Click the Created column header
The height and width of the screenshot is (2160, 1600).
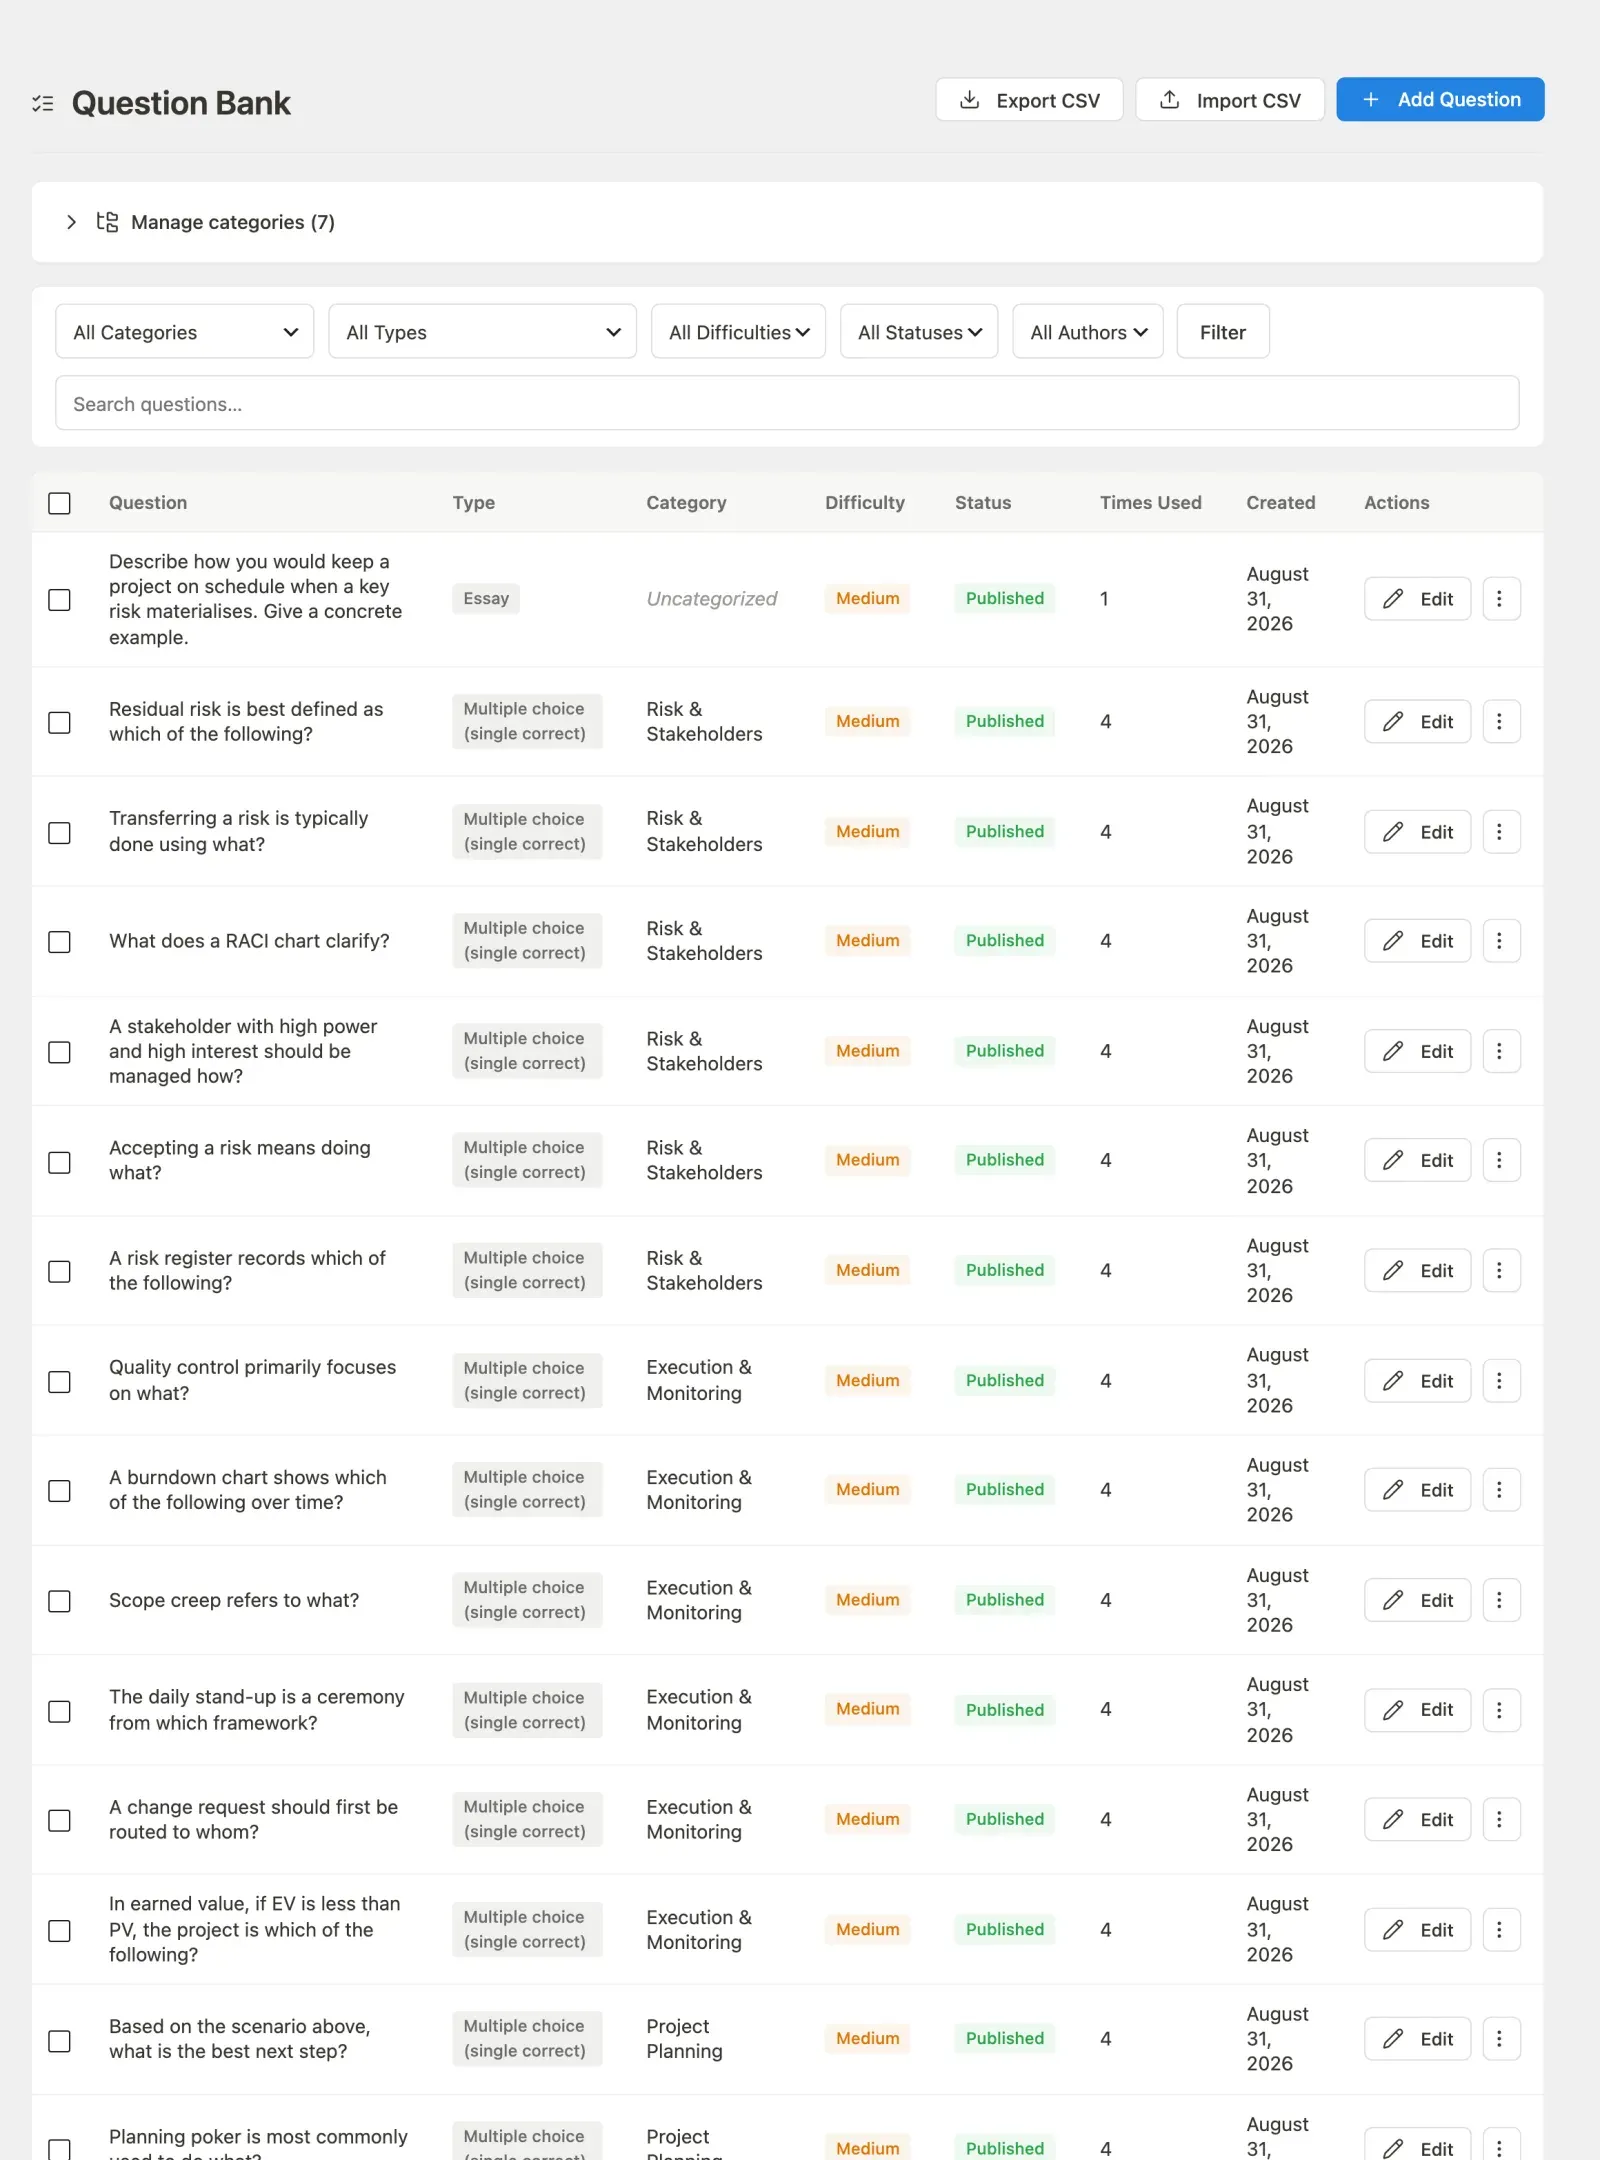click(x=1280, y=503)
